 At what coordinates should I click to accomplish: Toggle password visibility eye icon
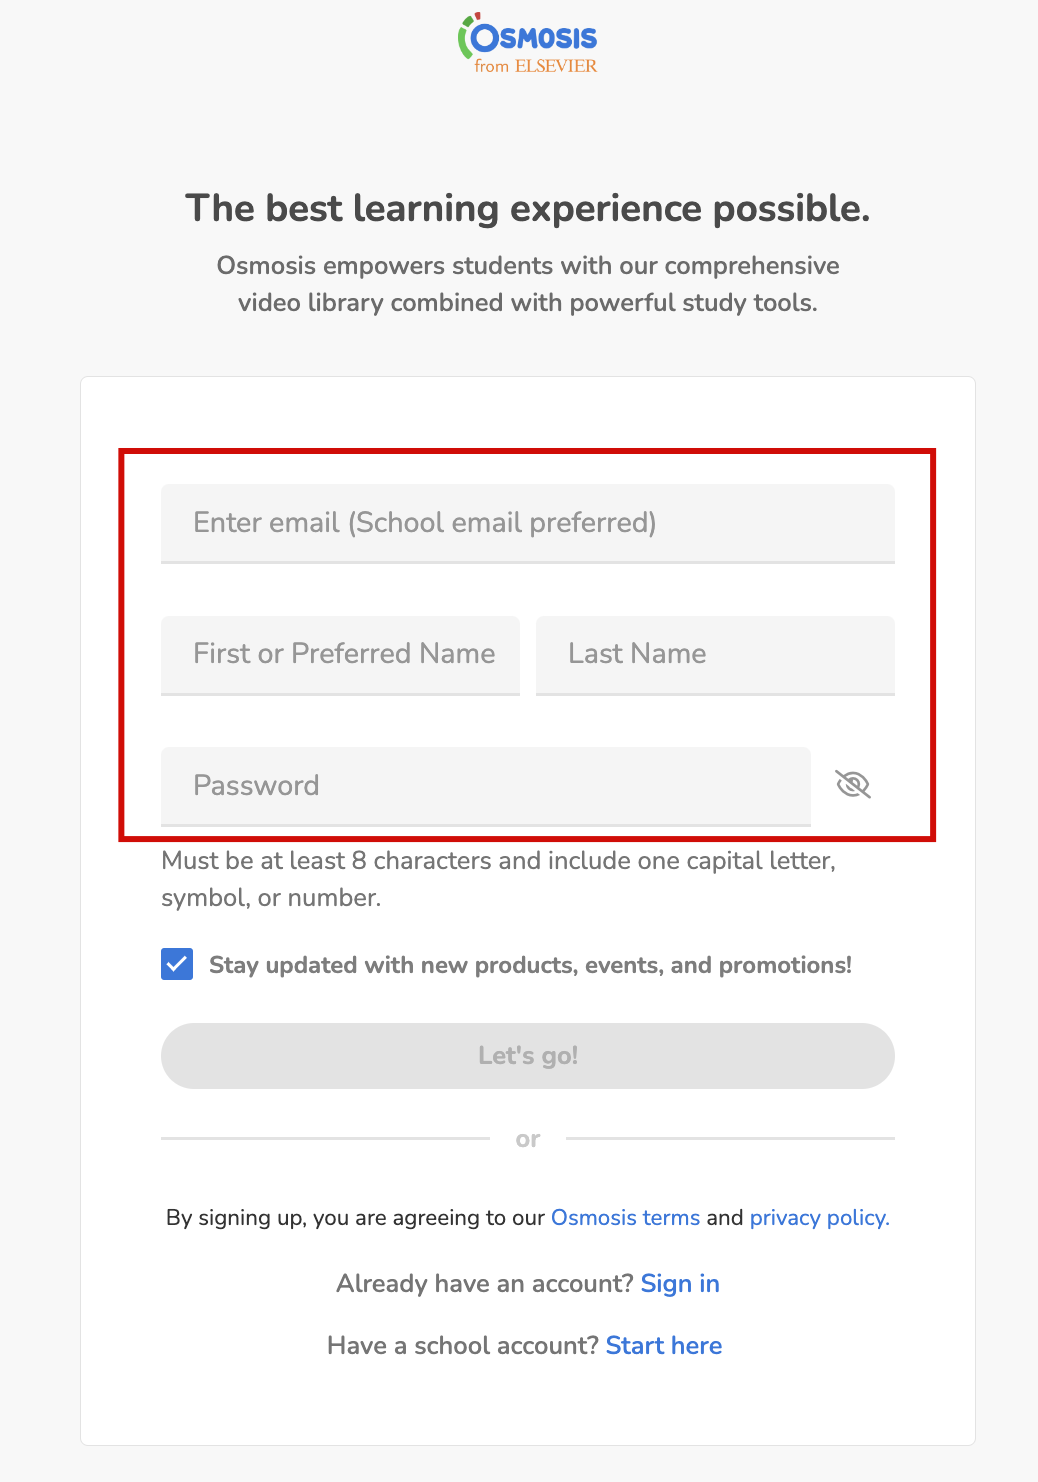(x=853, y=785)
